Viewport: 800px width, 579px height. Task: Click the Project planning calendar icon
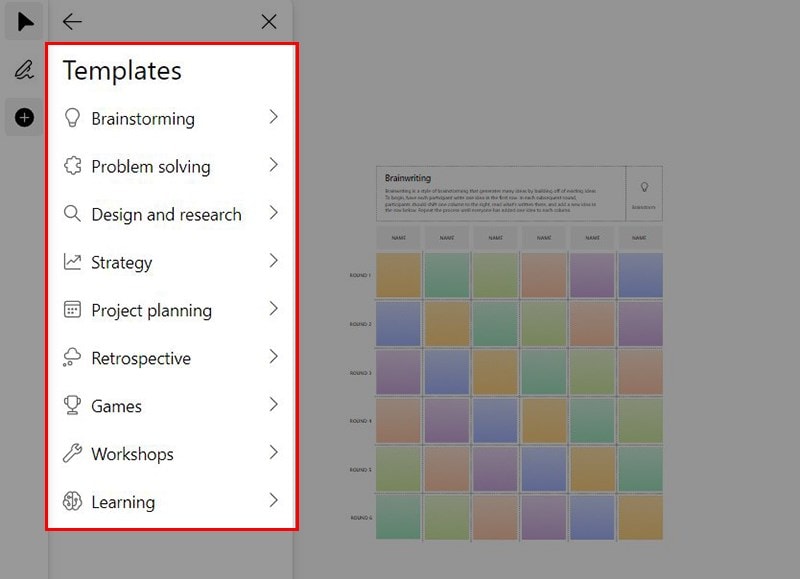[74, 310]
